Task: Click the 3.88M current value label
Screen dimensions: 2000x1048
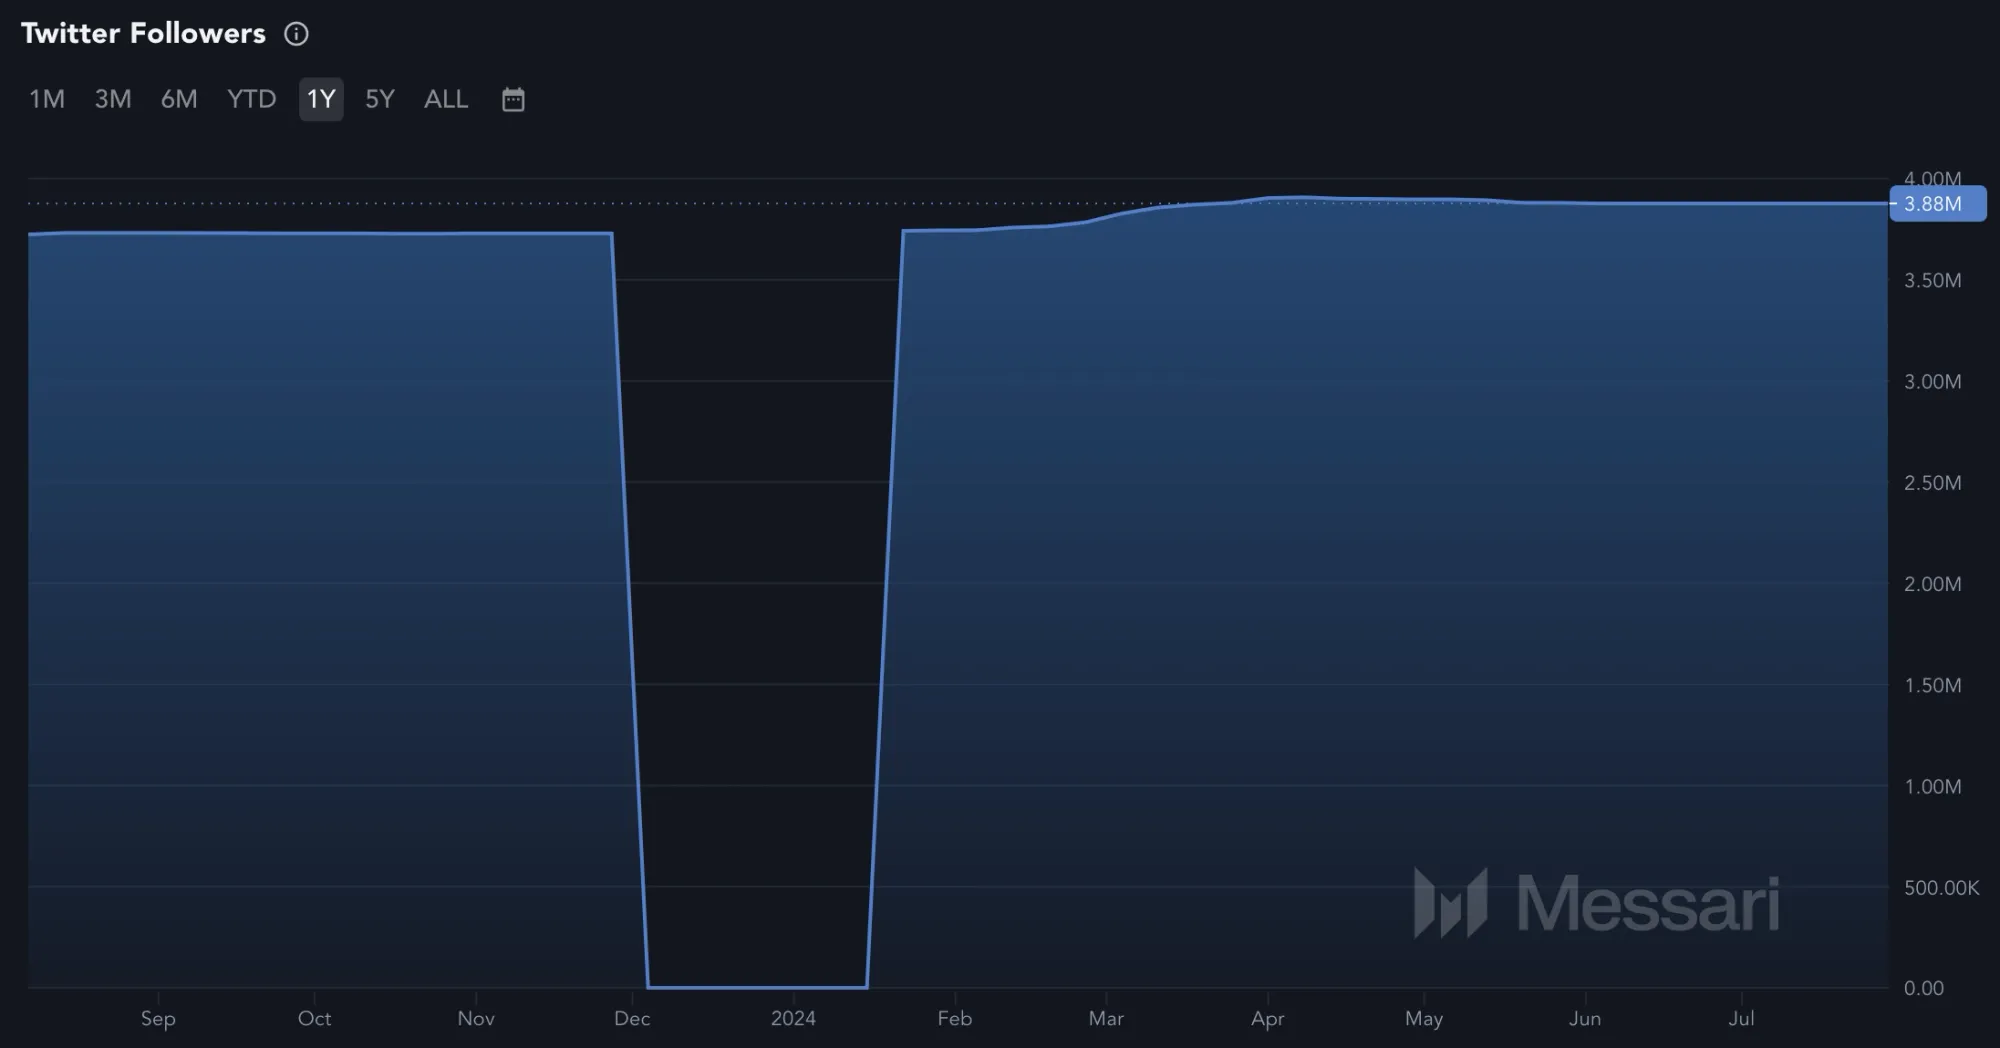Action: click(x=1937, y=204)
